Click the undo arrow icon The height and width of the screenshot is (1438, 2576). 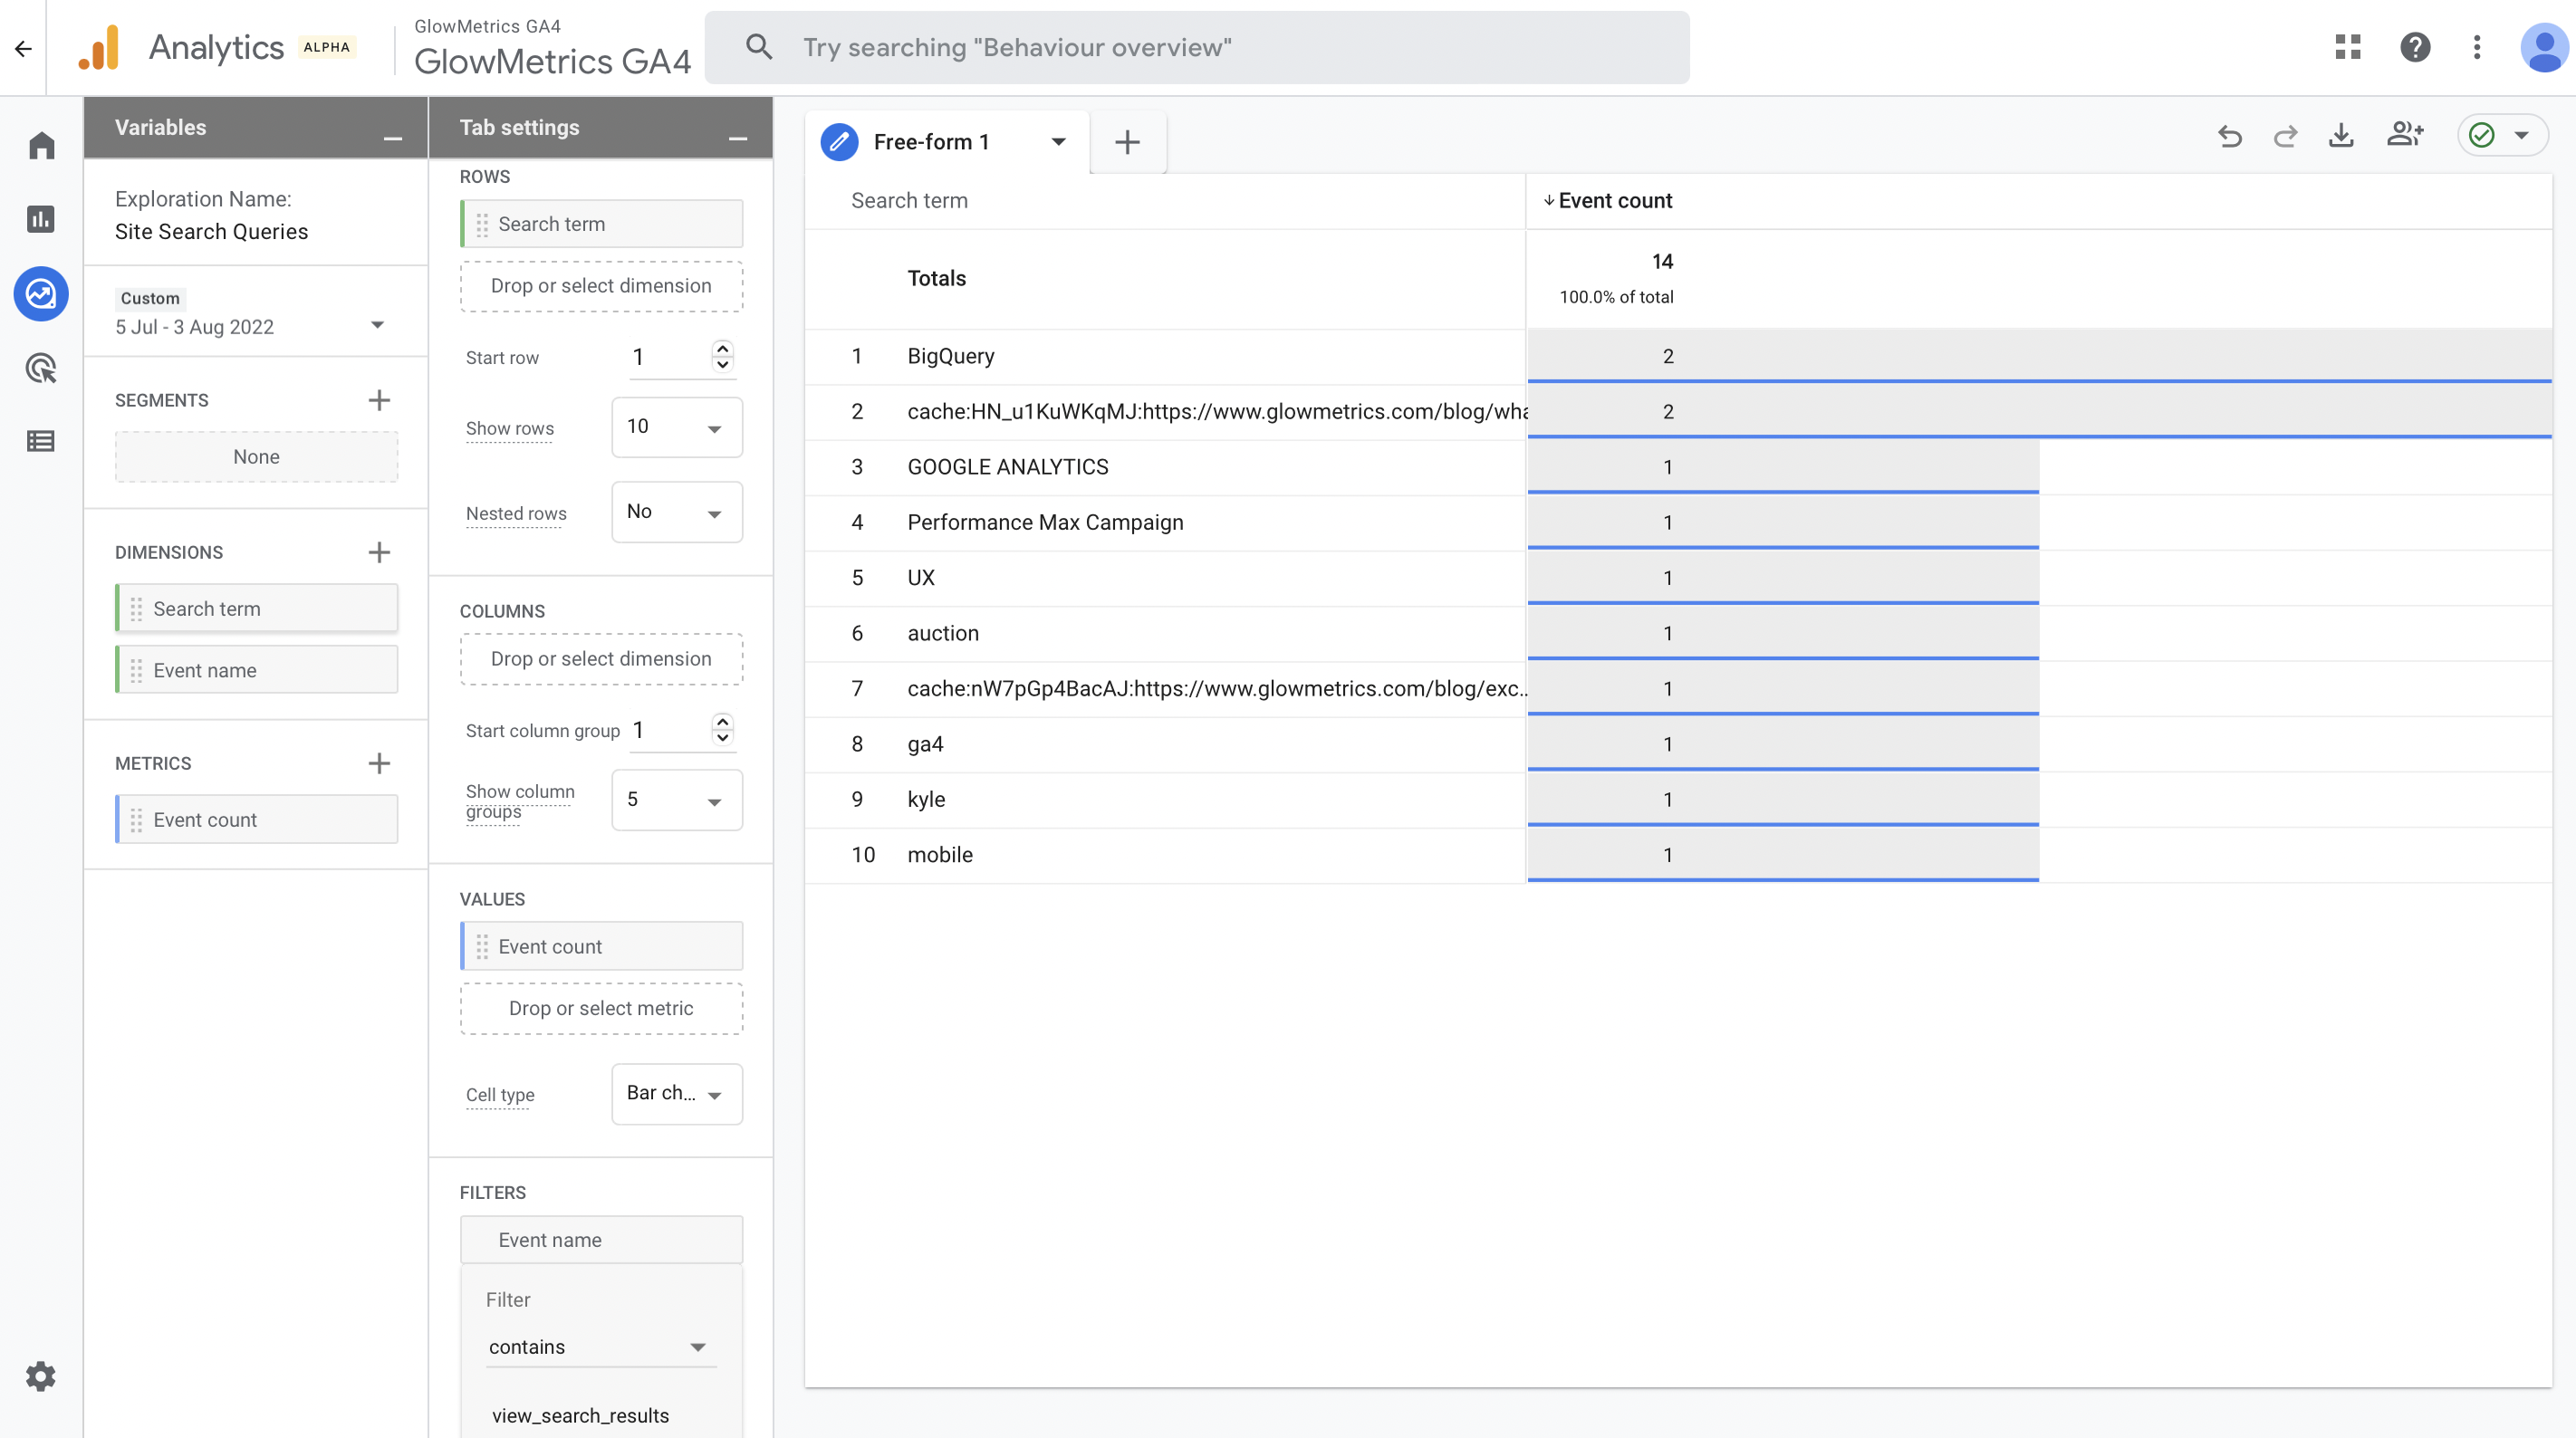(2229, 136)
